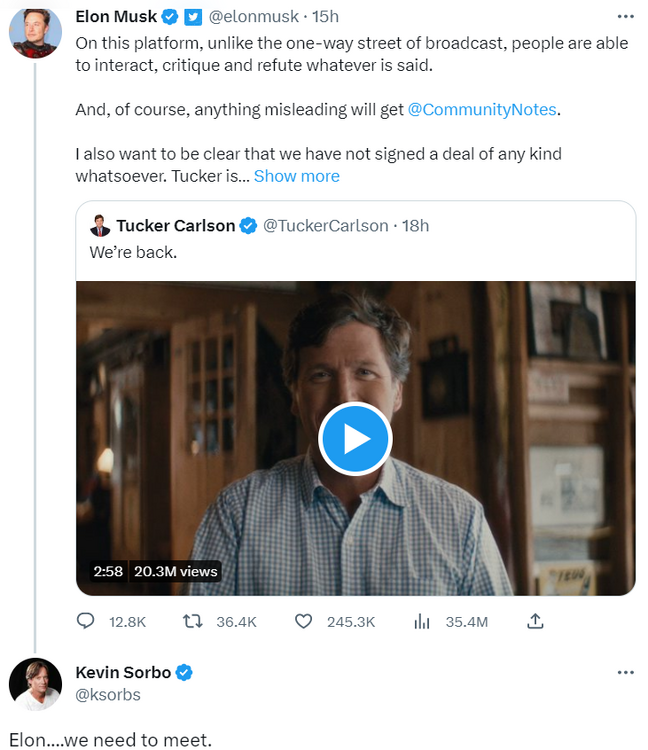Click the Tucker Carlson display name
This screenshot has height=750, width=648.
[x=175, y=225]
